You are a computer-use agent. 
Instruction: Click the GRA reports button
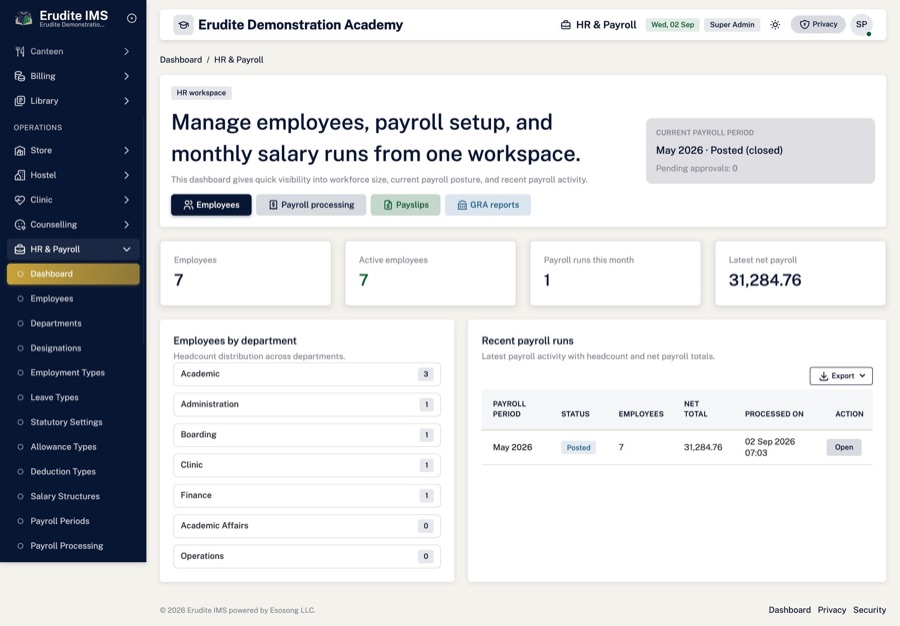point(488,205)
